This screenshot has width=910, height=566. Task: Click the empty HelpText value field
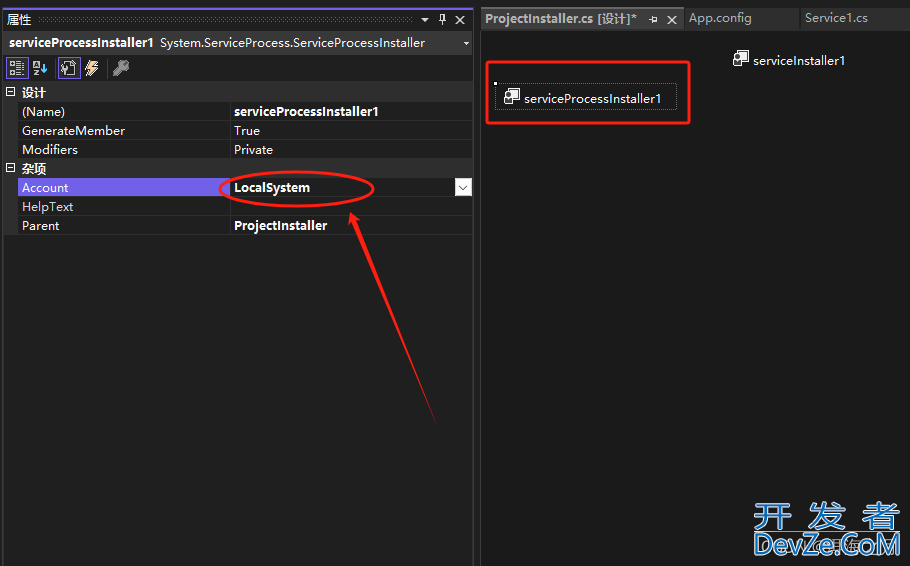(x=351, y=207)
